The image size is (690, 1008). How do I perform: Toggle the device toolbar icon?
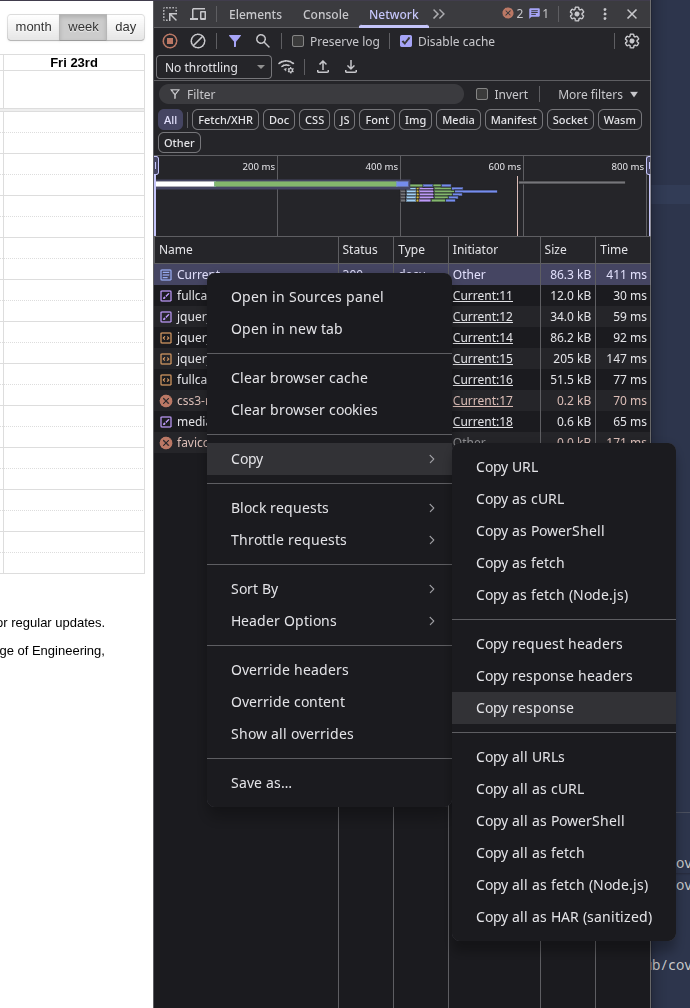coord(198,14)
